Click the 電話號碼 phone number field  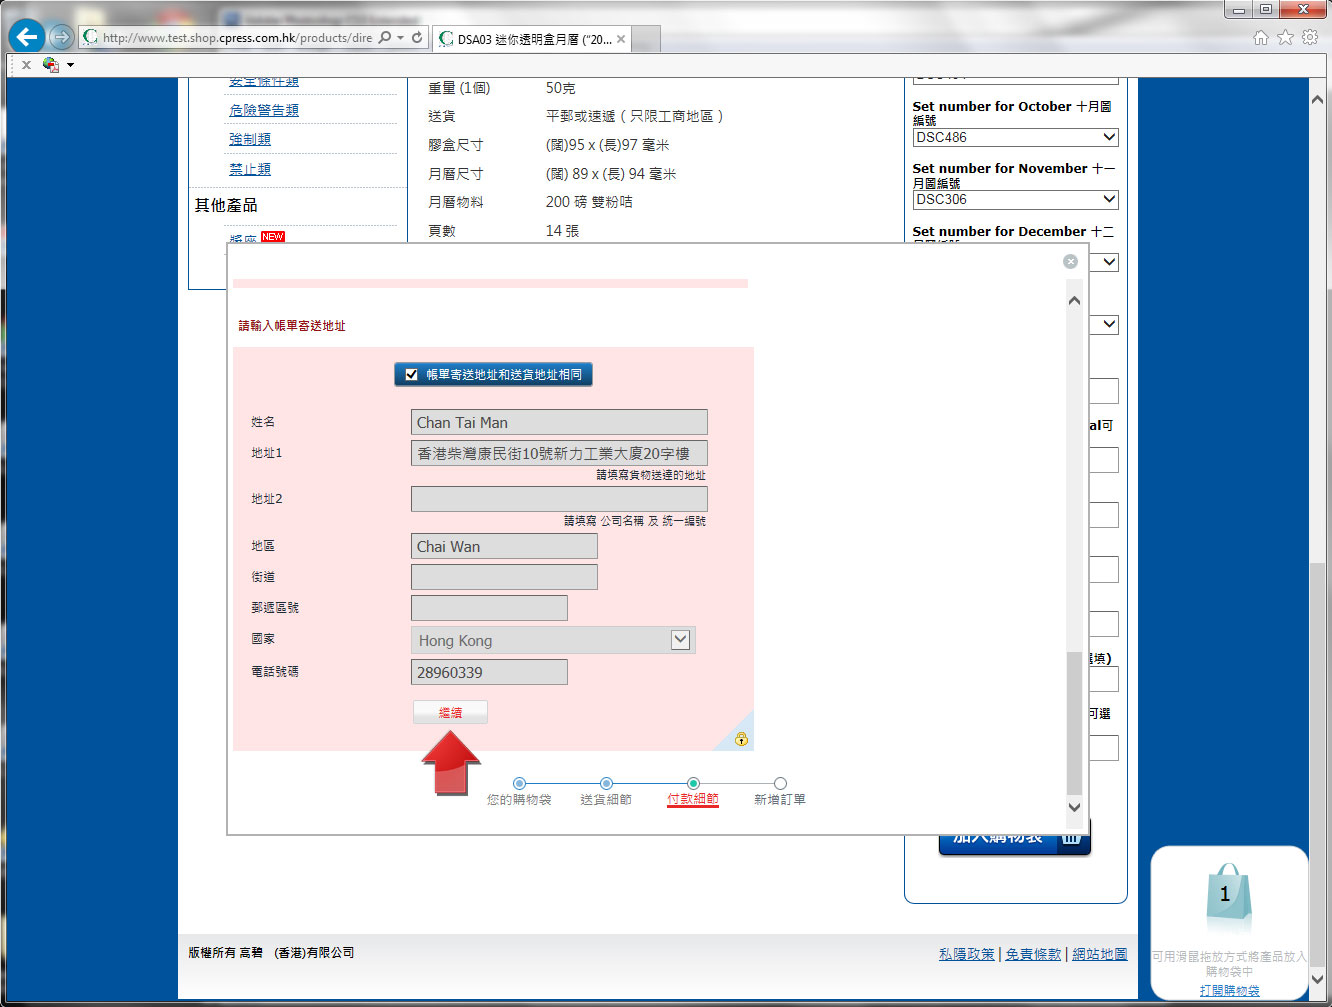[489, 672]
